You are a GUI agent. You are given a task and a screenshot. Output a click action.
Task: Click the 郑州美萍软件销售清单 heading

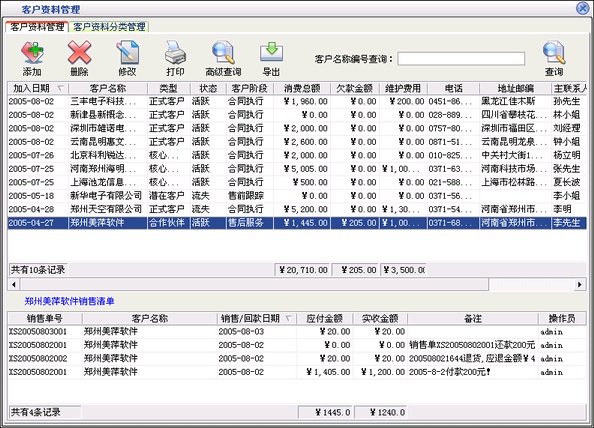(69, 301)
